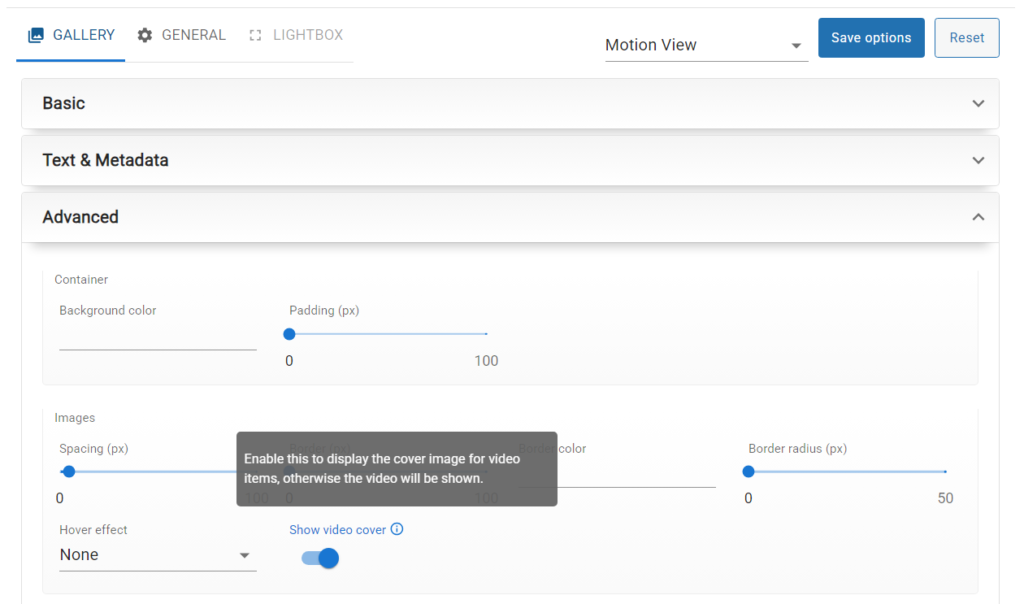Click the info icon beside Show video cover
This screenshot has height=604, width=1024.
click(397, 530)
